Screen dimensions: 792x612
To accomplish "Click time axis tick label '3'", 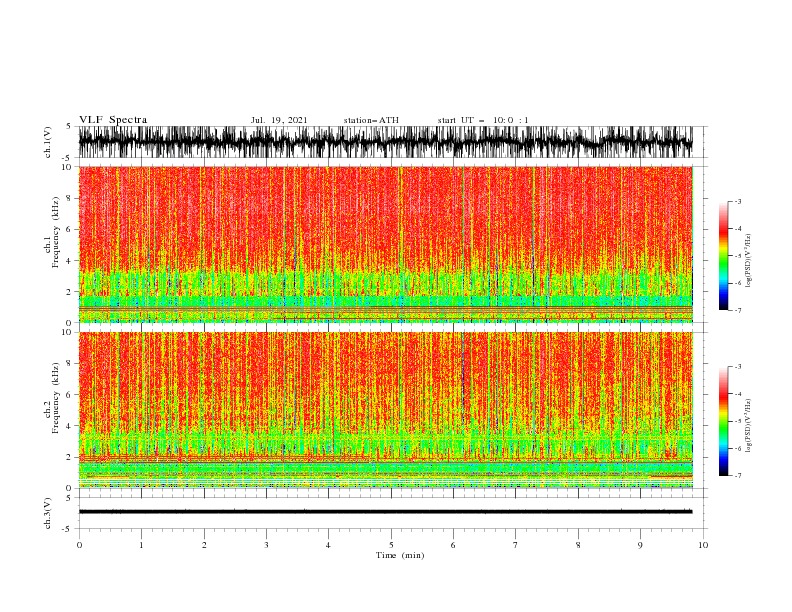I will 266,545.
